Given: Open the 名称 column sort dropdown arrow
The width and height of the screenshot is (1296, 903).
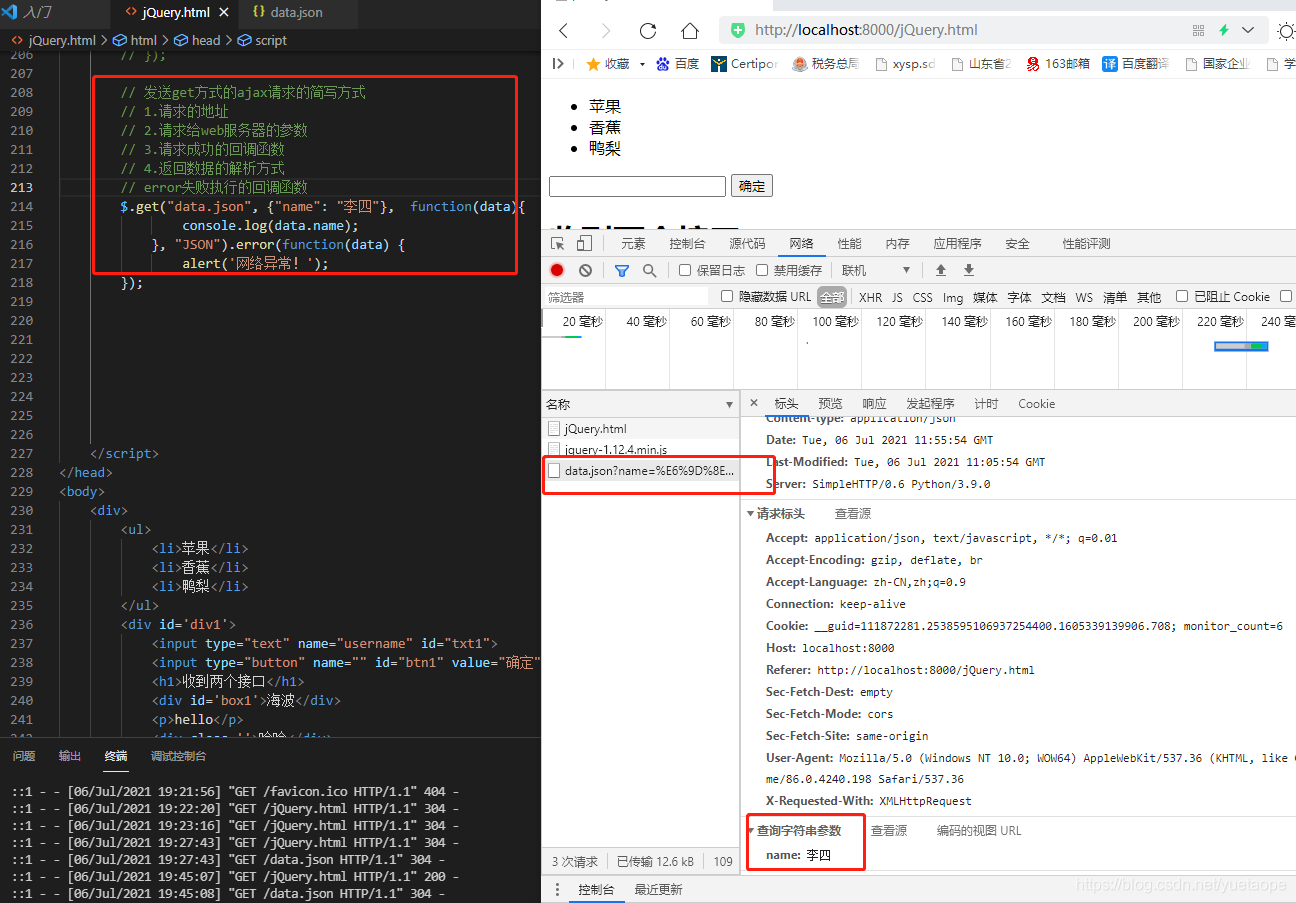Looking at the screenshot, I should point(729,405).
